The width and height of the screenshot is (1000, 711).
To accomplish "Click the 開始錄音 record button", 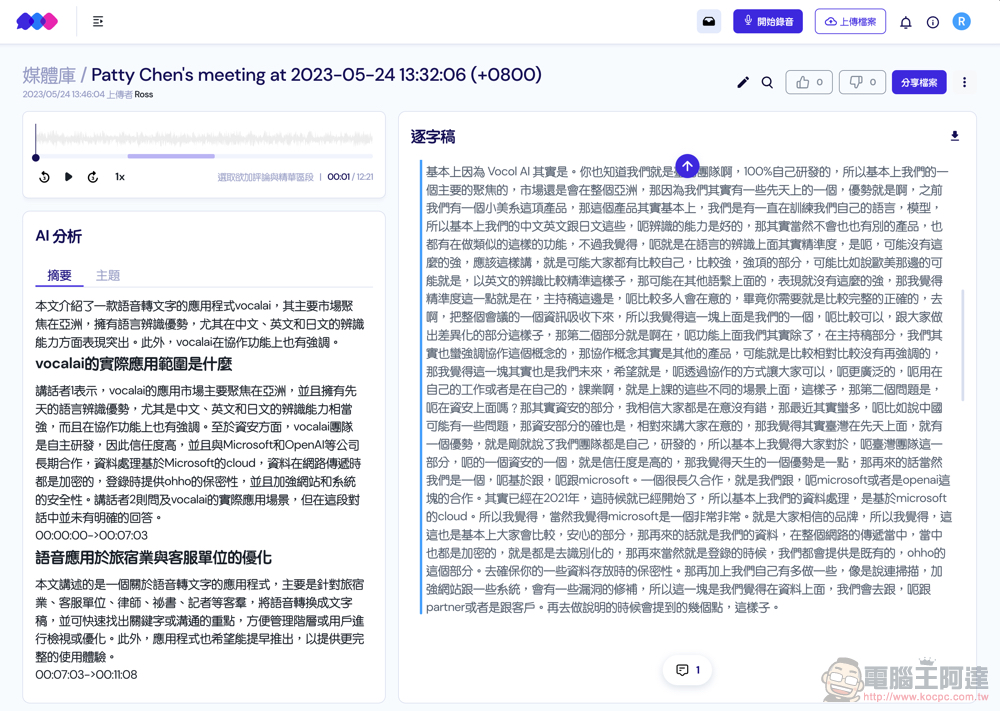I will 767,21.
